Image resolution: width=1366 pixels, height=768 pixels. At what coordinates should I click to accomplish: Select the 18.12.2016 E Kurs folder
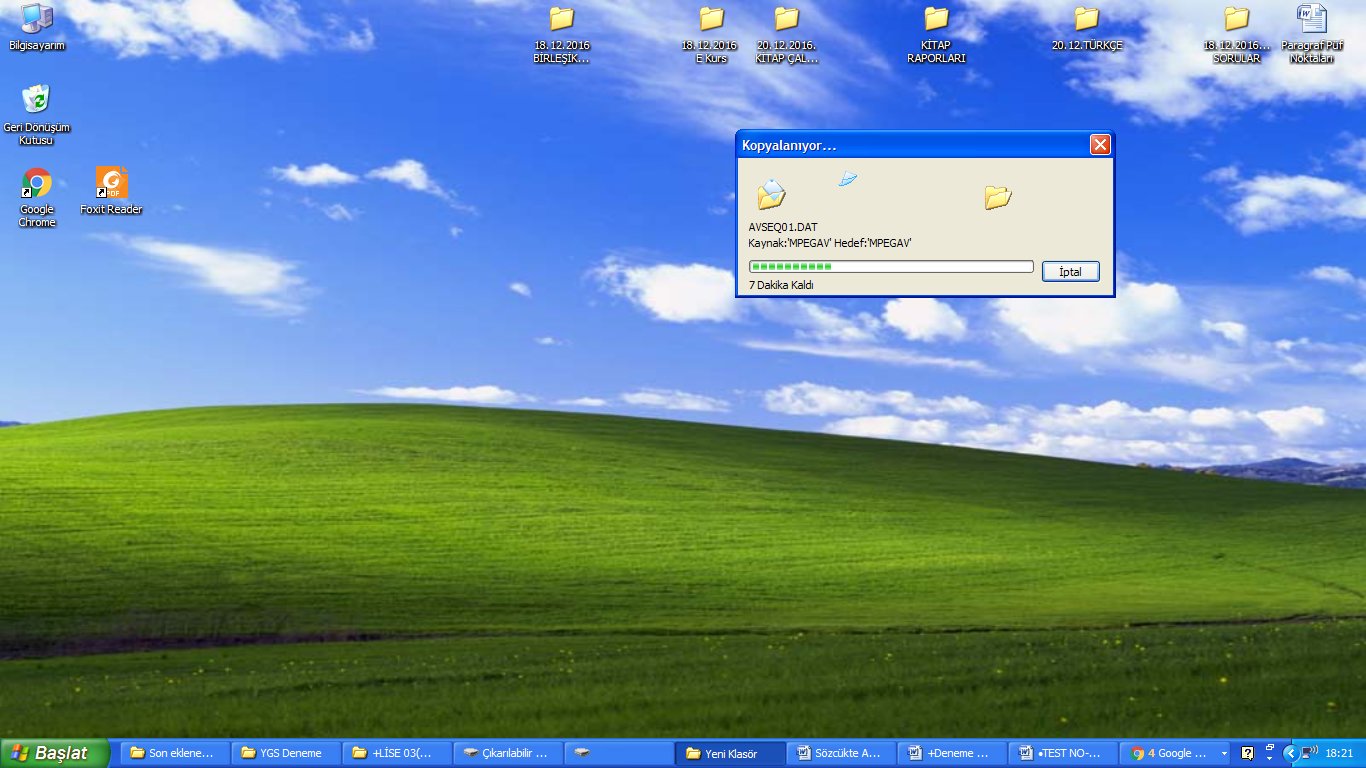coord(710,19)
